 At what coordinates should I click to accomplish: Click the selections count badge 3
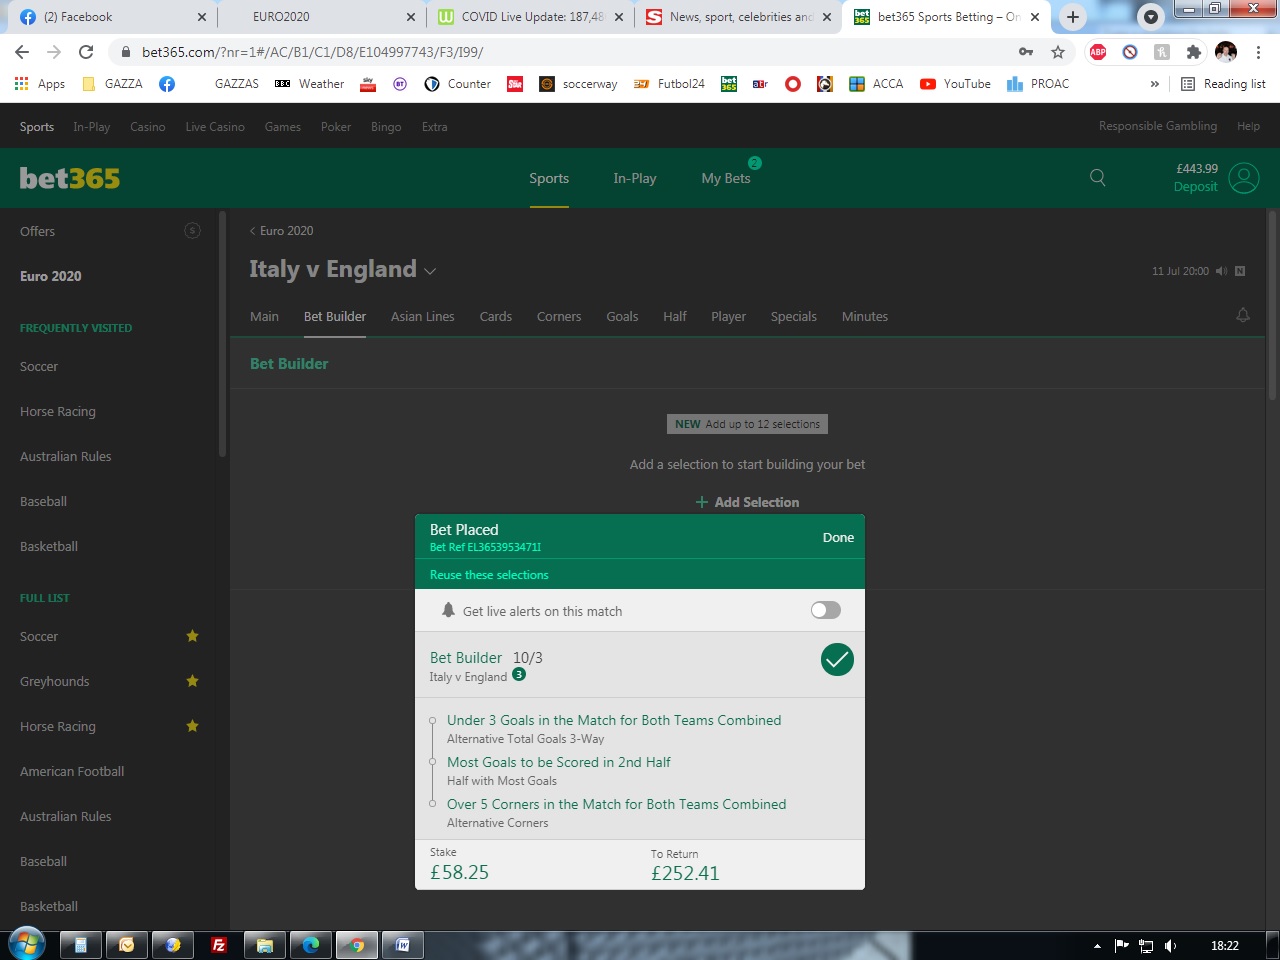[x=519, y=674]
